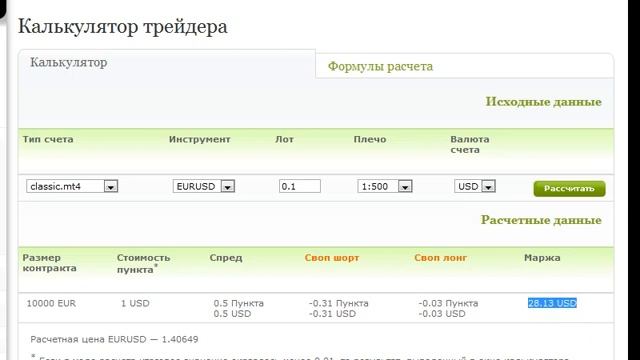The width and height of the screenshot is (640, 360).
Task: Click the 10000 EUR contract size value
Action: tap(51, 303)
